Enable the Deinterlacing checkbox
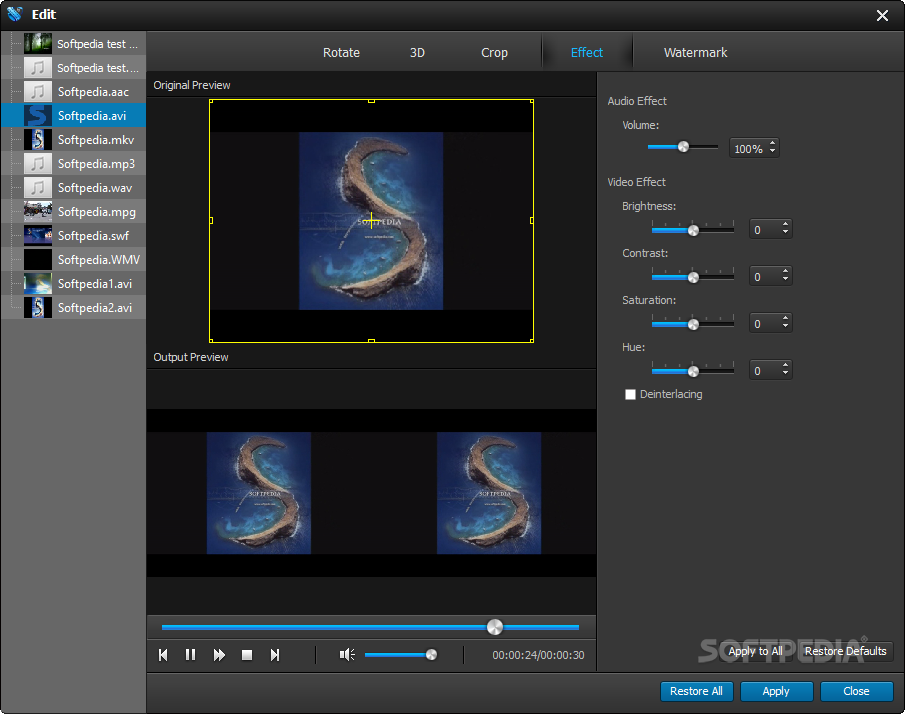Image resolution: width=905 pixels, height=714 pixels. pyautogui.click(x=630, y=394)
